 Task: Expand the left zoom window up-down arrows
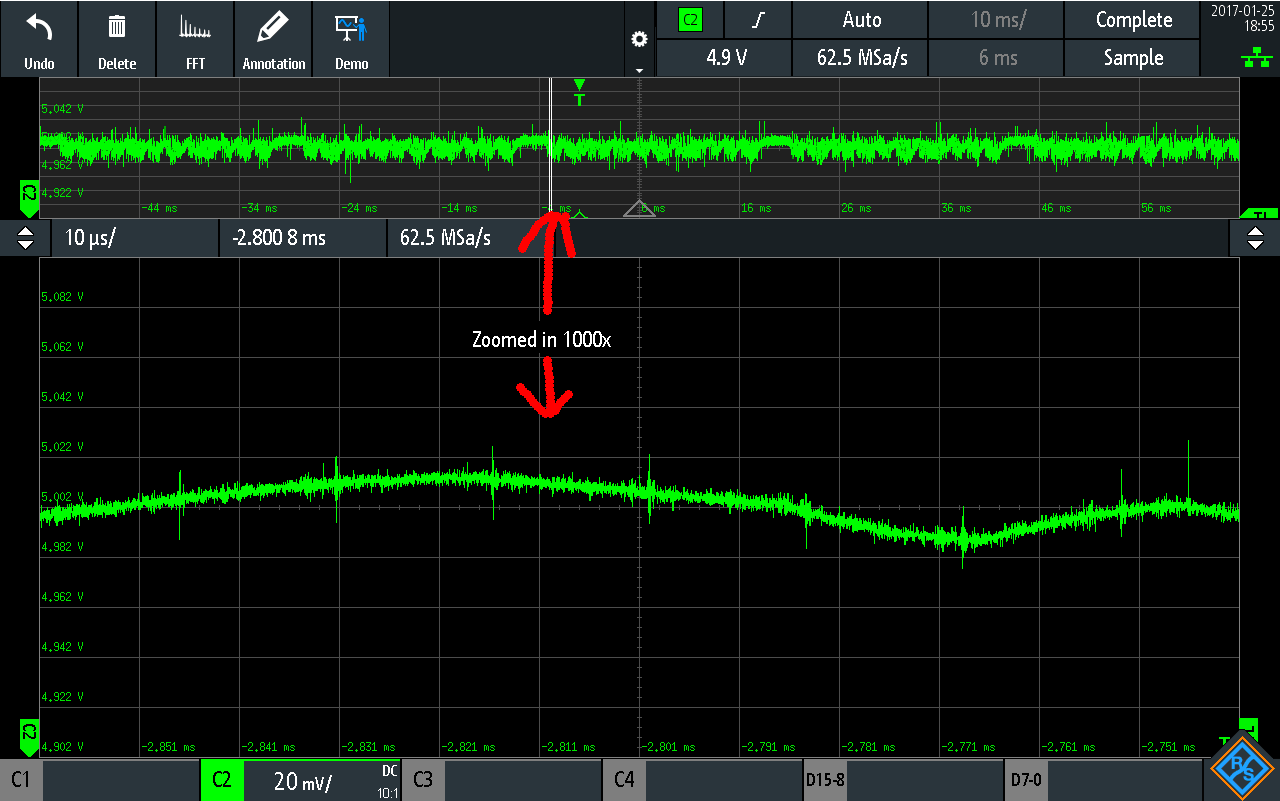[x=26, y=238]
